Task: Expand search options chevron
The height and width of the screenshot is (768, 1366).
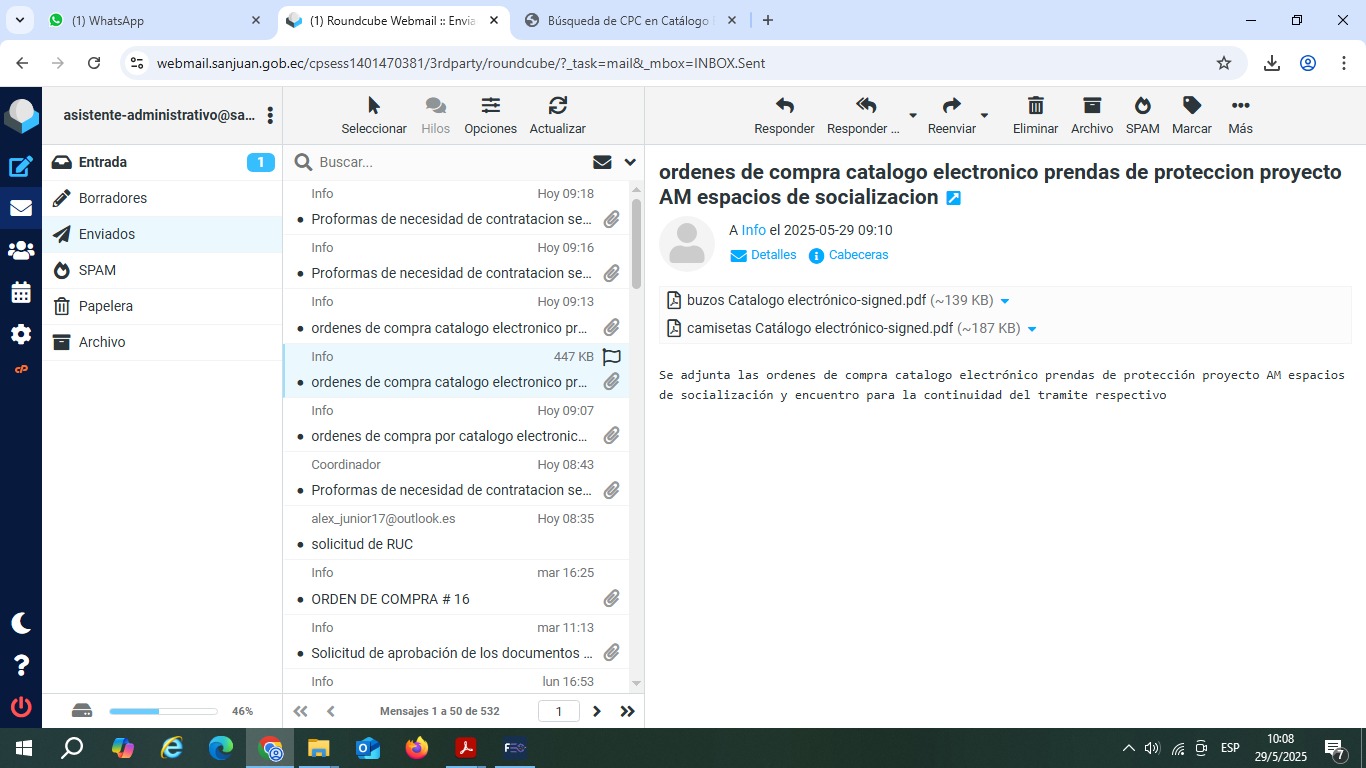Action: click(x=630, y=162)
